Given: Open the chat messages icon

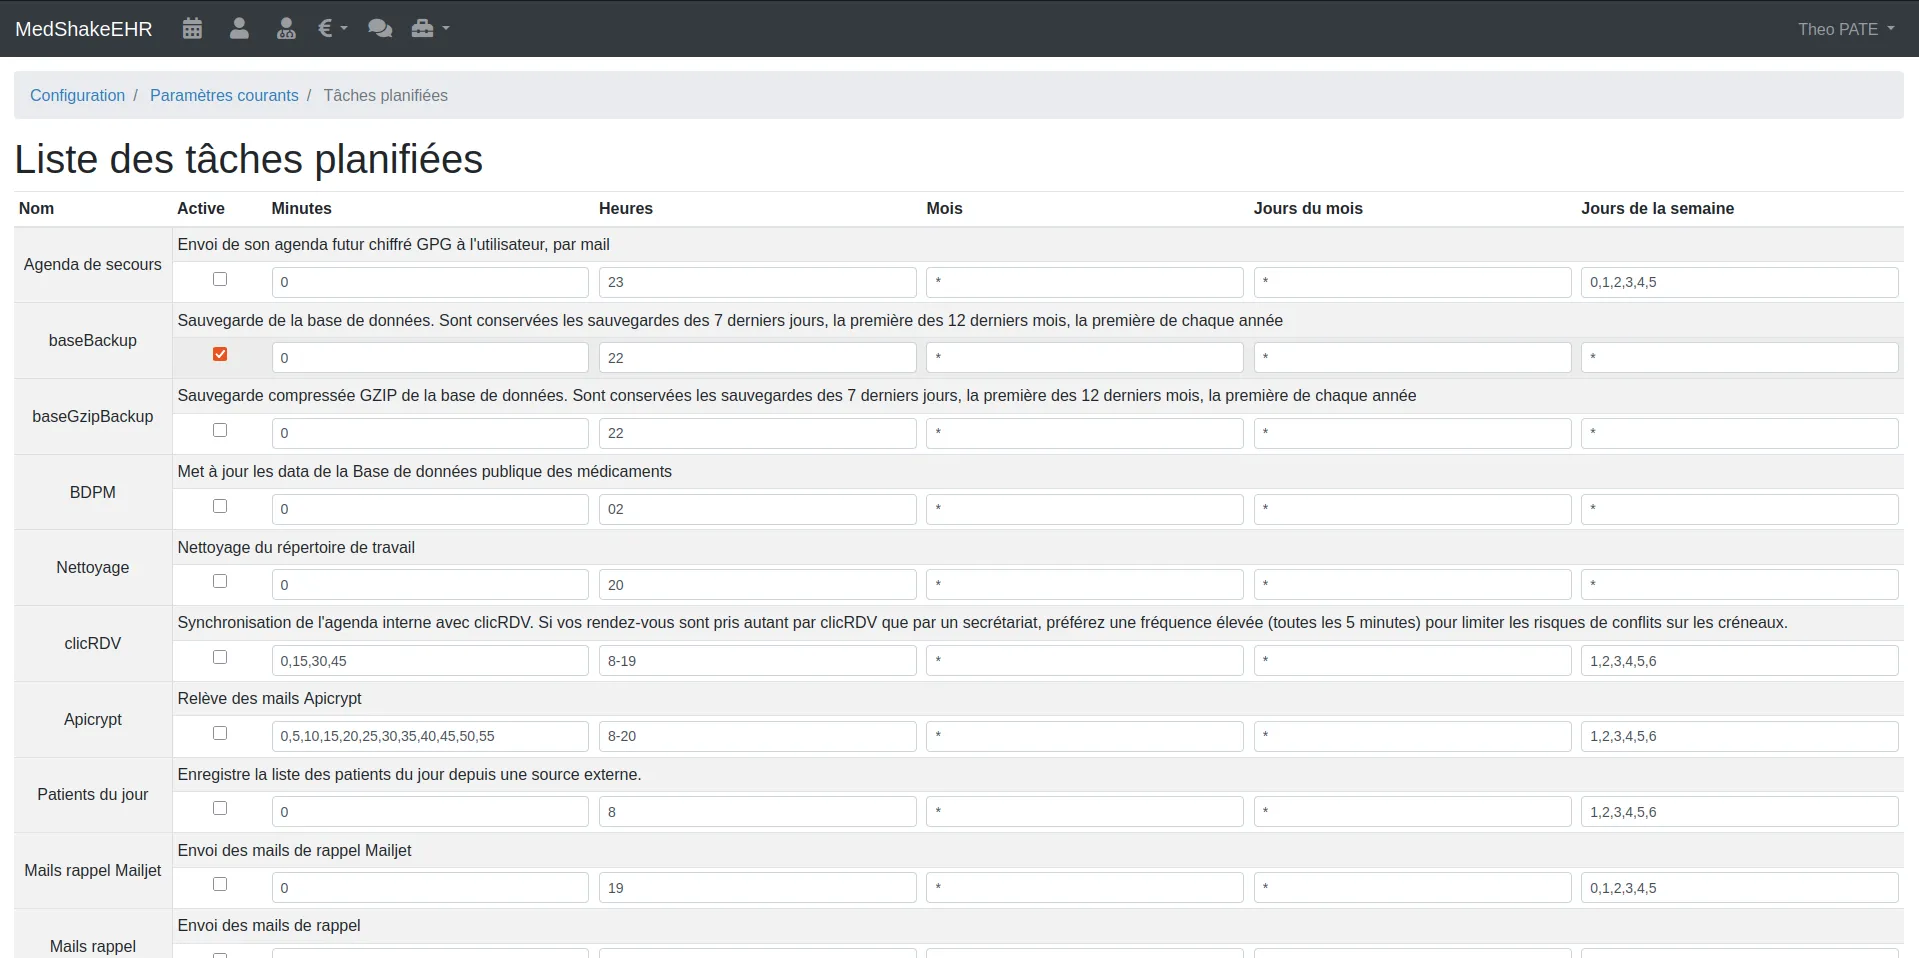Looking at the screenshot, I should (x=380, y=29).
